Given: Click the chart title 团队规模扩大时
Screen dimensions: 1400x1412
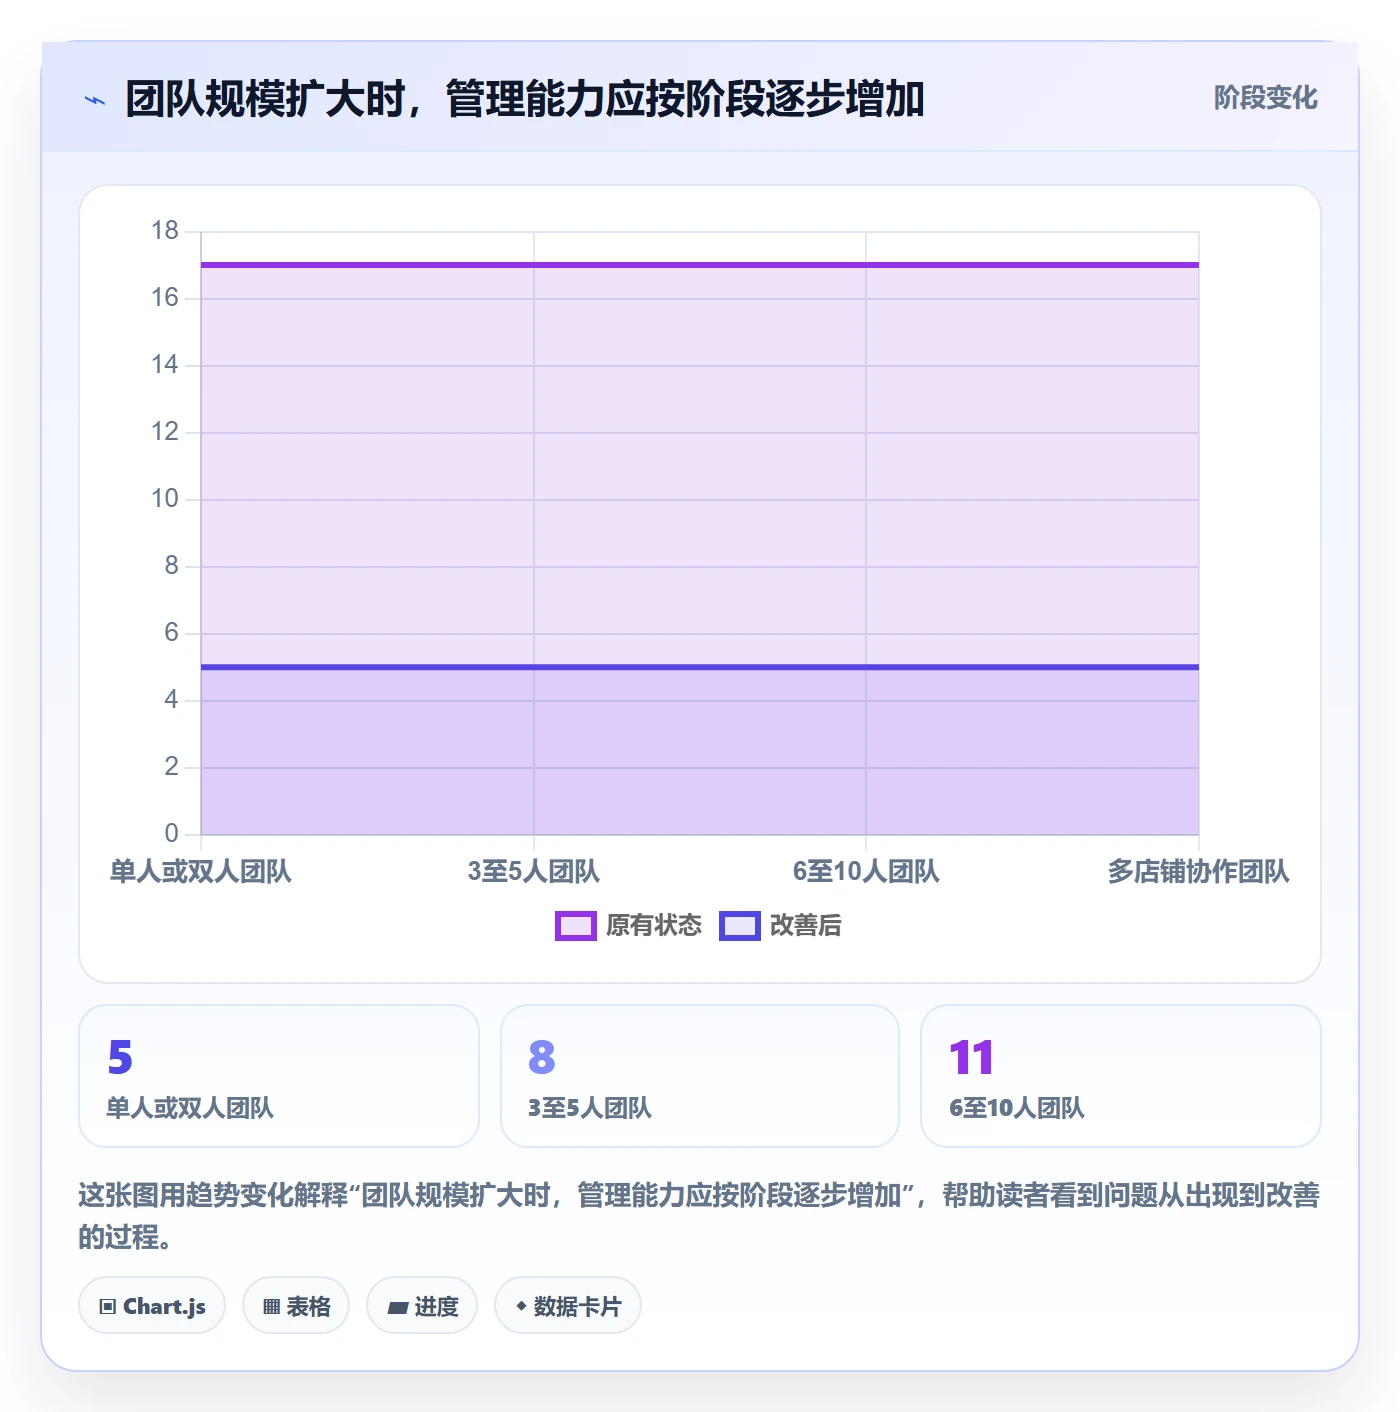Looking at the screenshot, I should tap(525, 99).
